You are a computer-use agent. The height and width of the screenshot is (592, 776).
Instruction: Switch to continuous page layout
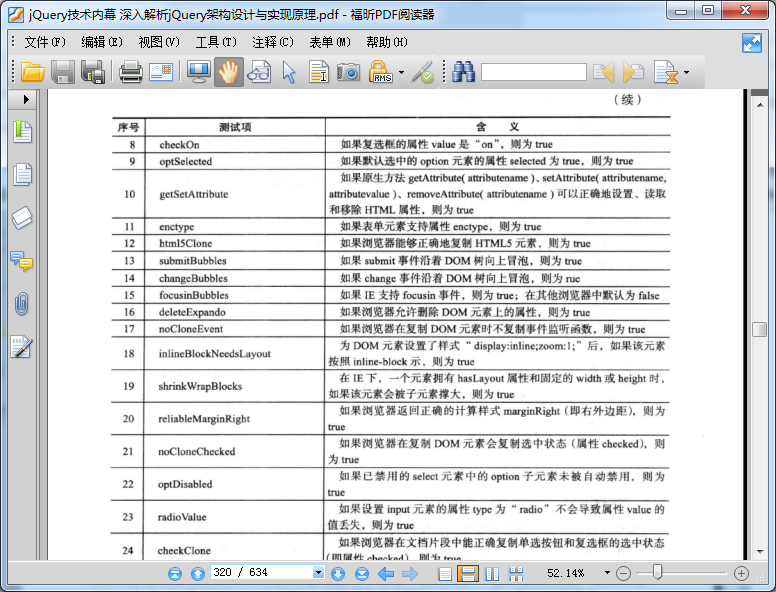coord(468,574)
